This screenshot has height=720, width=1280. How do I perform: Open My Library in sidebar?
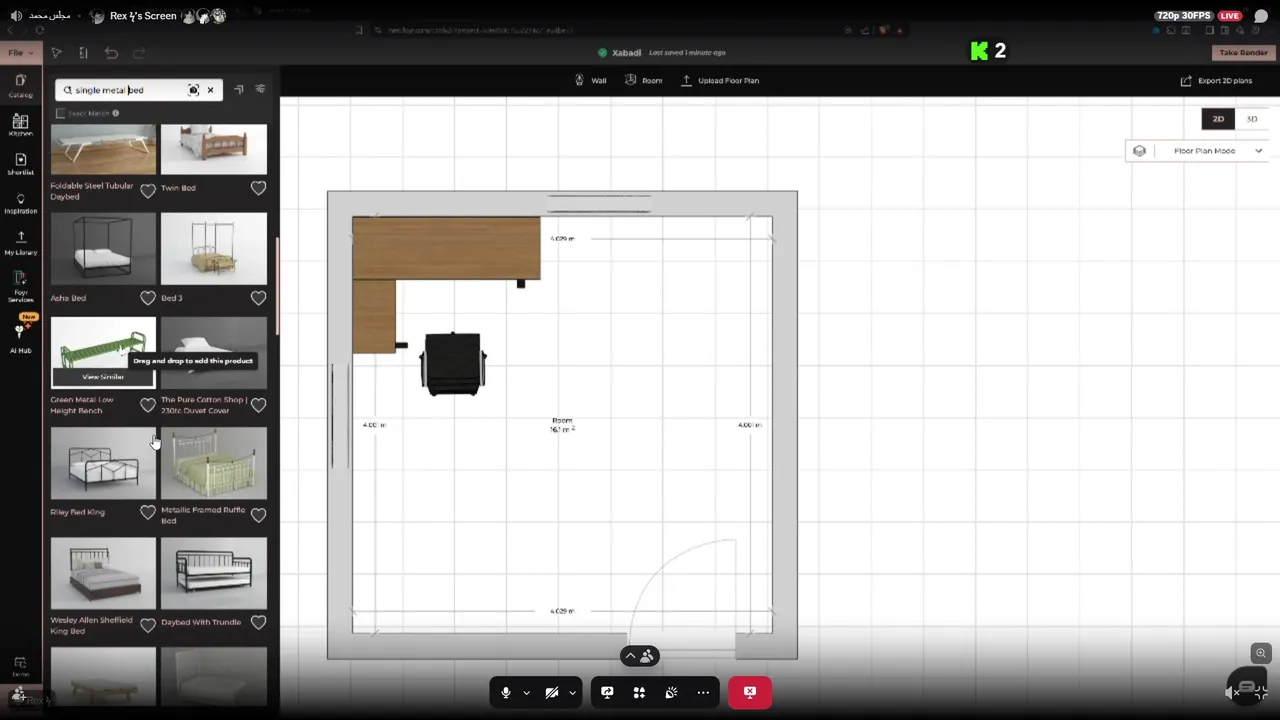(x=20, y=244)
